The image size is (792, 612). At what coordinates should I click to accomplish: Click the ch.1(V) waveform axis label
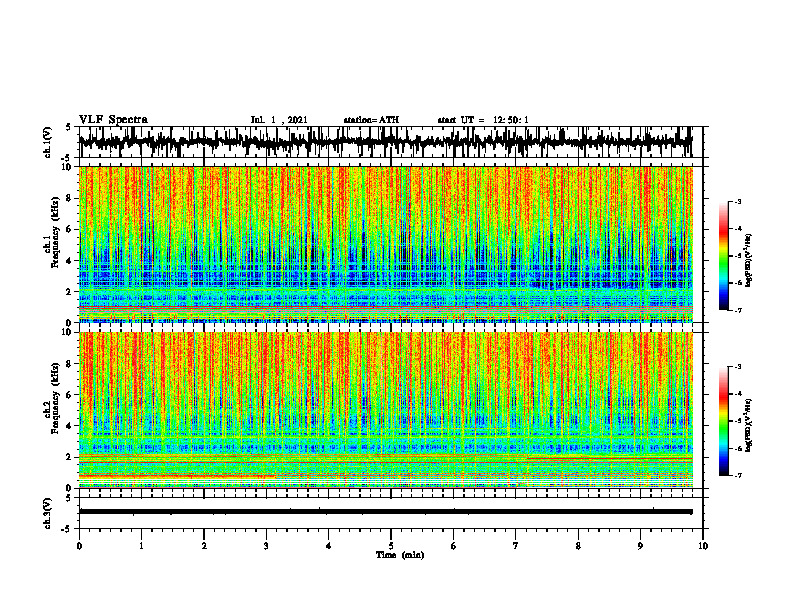coord(47,141)
